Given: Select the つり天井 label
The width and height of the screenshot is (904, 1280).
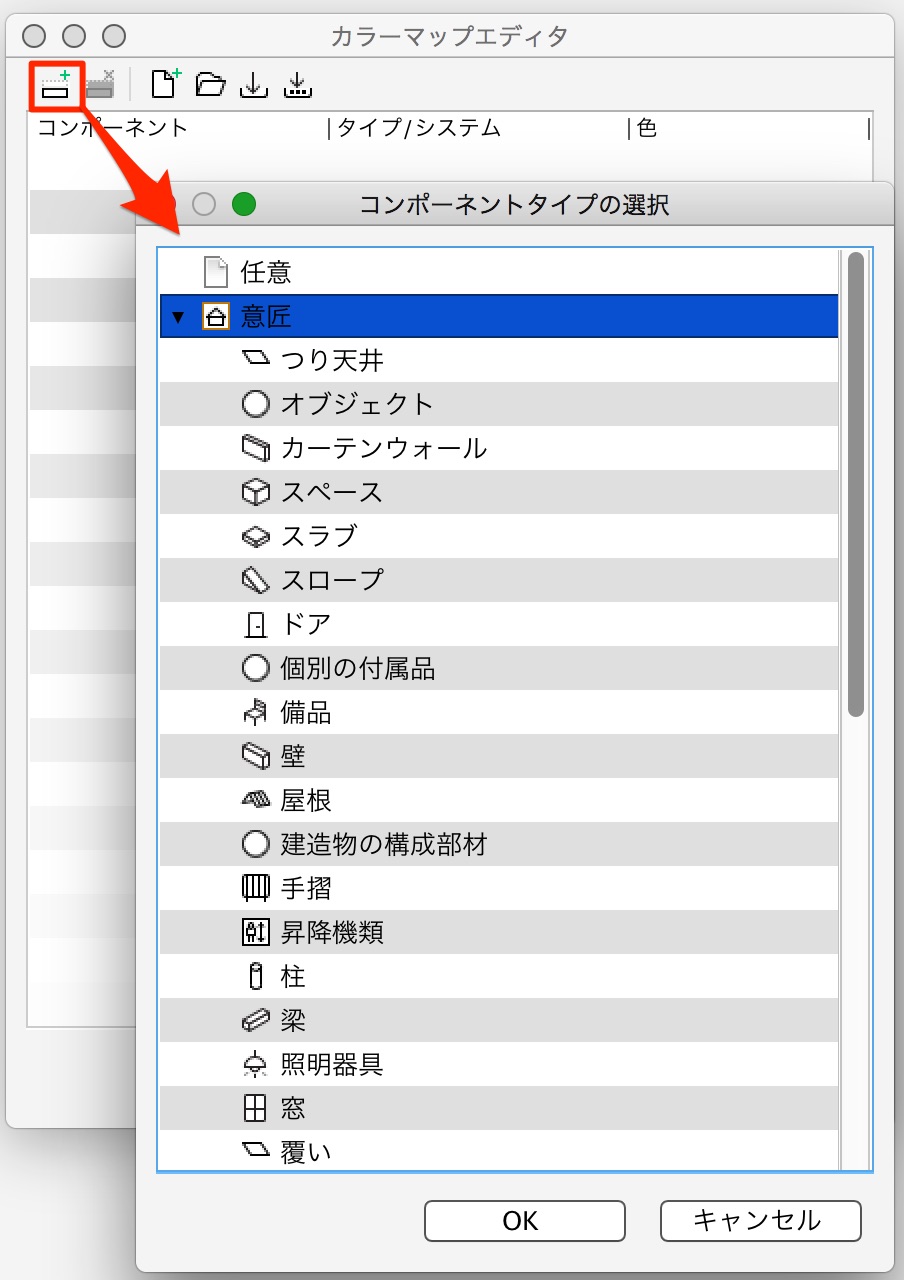Looking at the screenshot, I should 332,360.
